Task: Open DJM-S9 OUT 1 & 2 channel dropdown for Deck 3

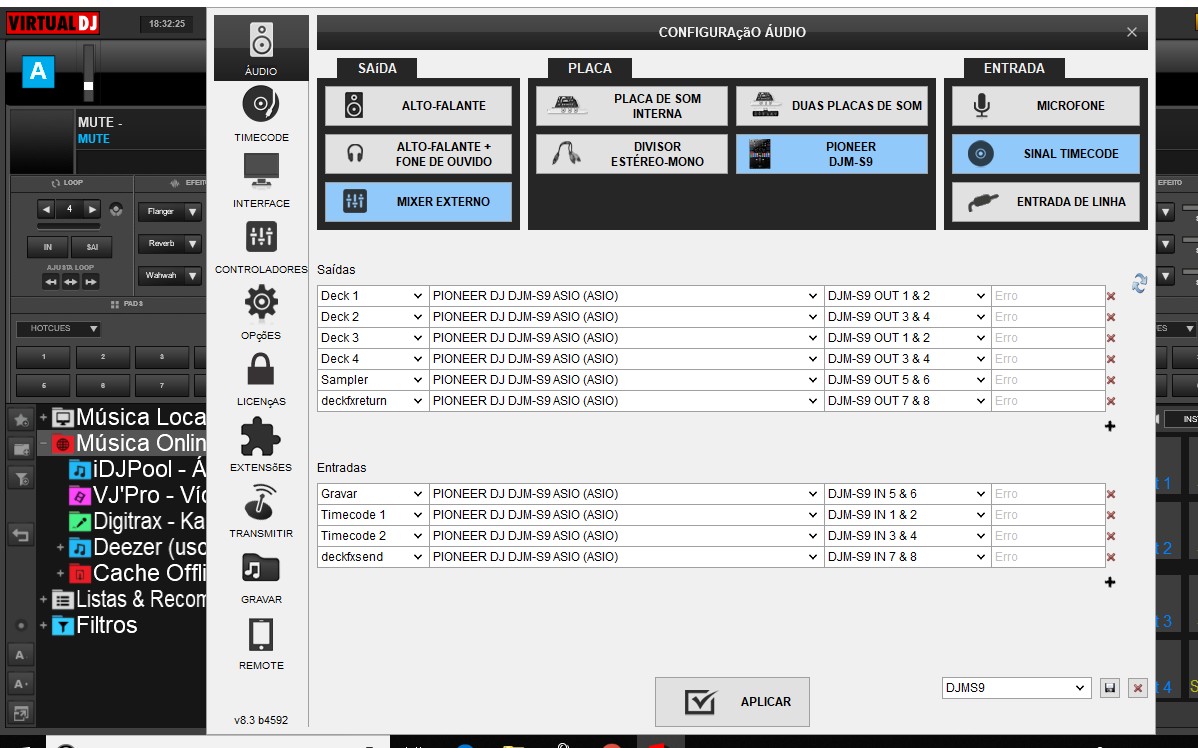Action: click(x=908, y=338)
